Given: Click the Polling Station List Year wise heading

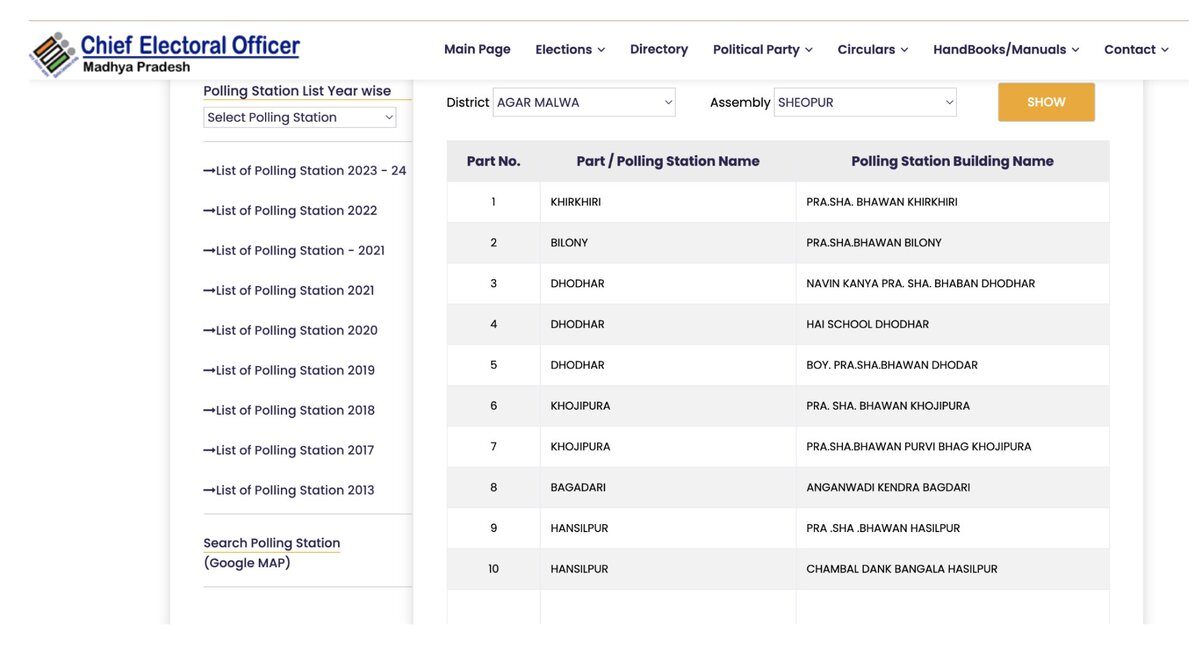Looking at the screenshot, I should (x=297, y=91).
